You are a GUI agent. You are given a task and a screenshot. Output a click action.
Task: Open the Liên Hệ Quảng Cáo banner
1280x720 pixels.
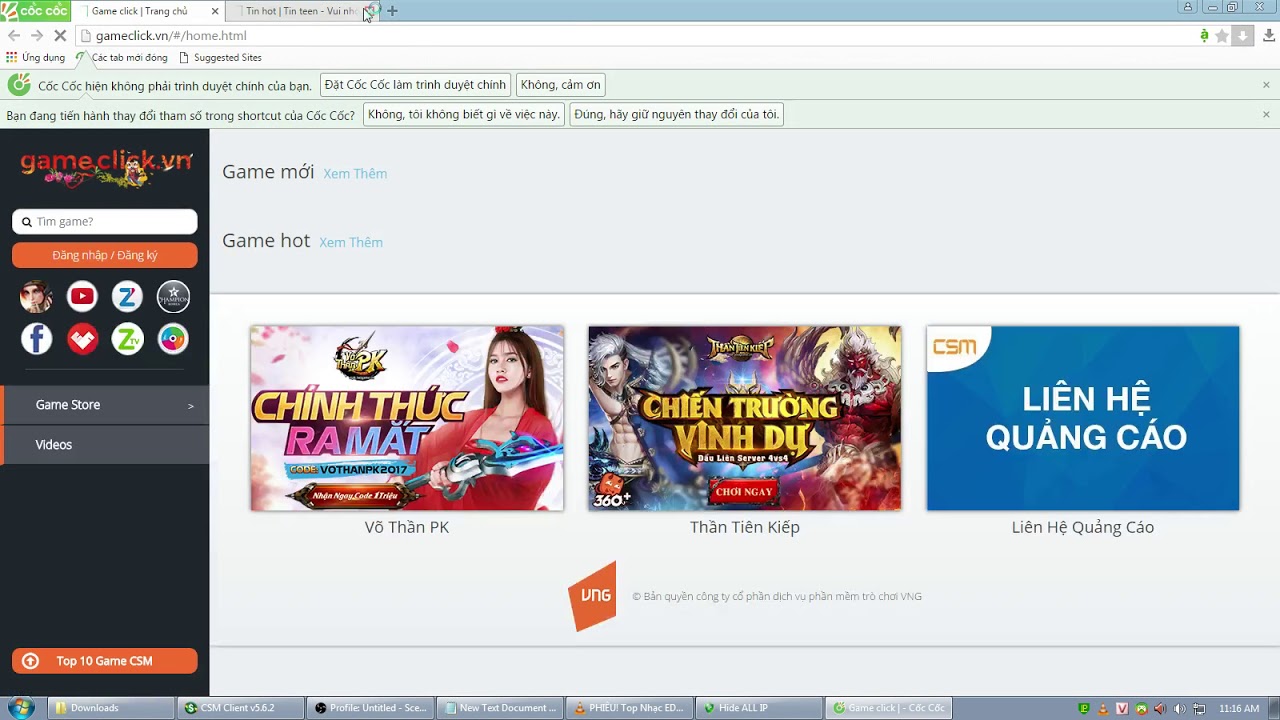pos(1083,418)
